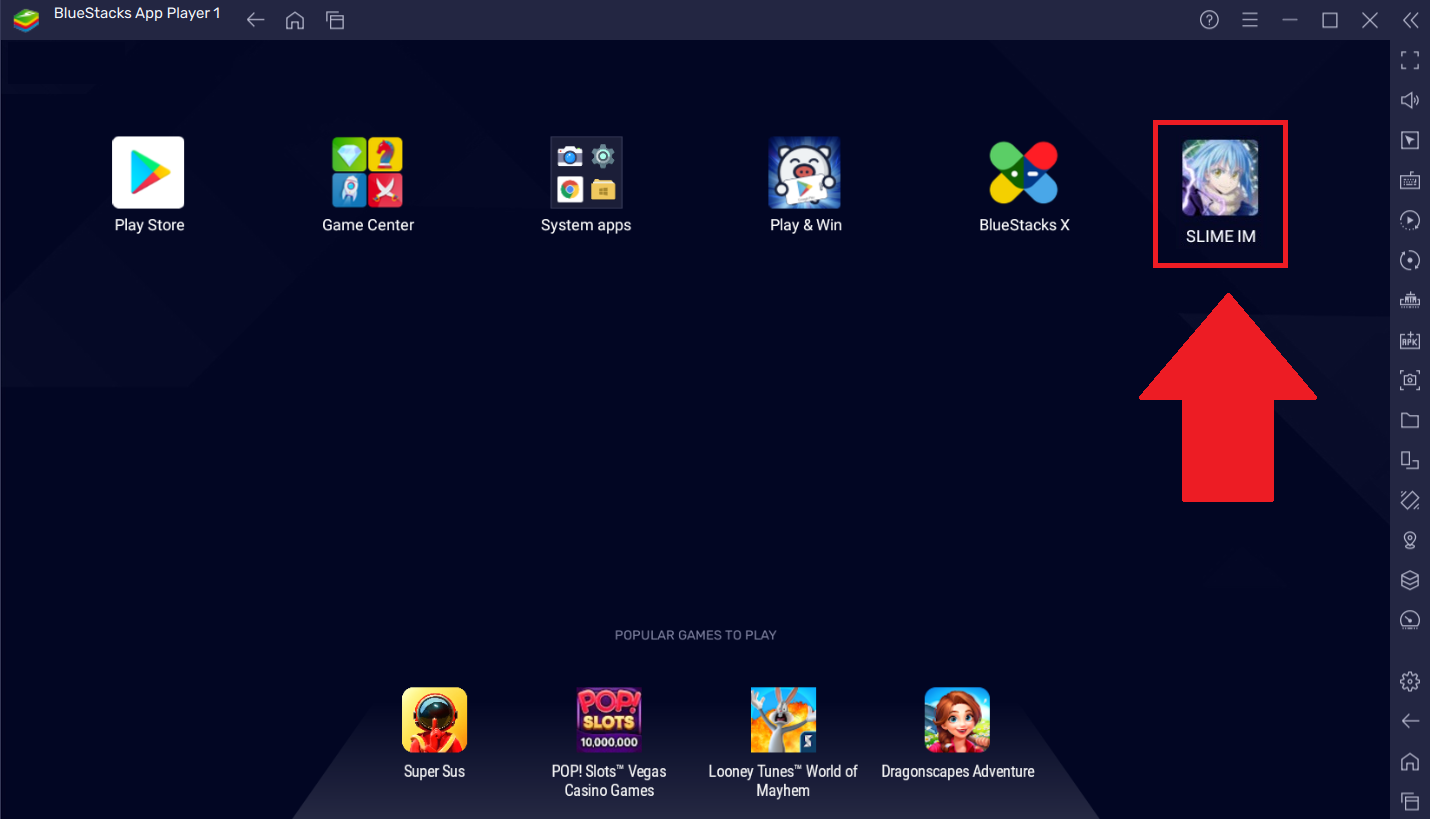Open the set location pin icon
Image resolution: width=1430 pixels, height=819 pixels.
point(1410,540)
